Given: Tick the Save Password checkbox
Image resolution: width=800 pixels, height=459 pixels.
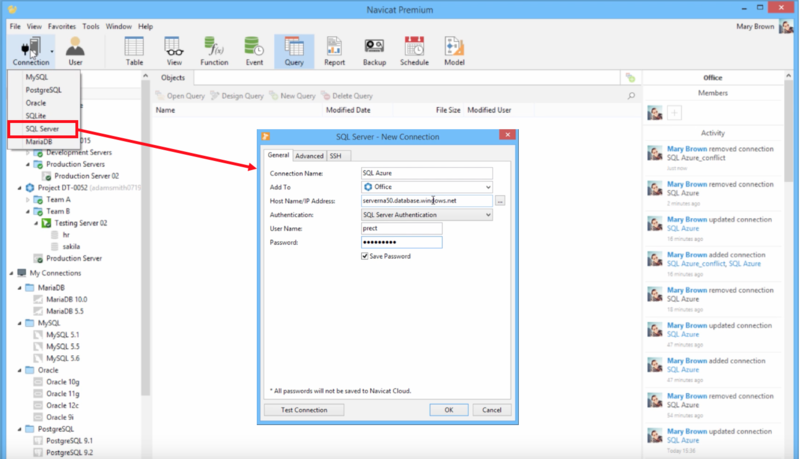Looking at the screenshot, I should click(364, 256).
